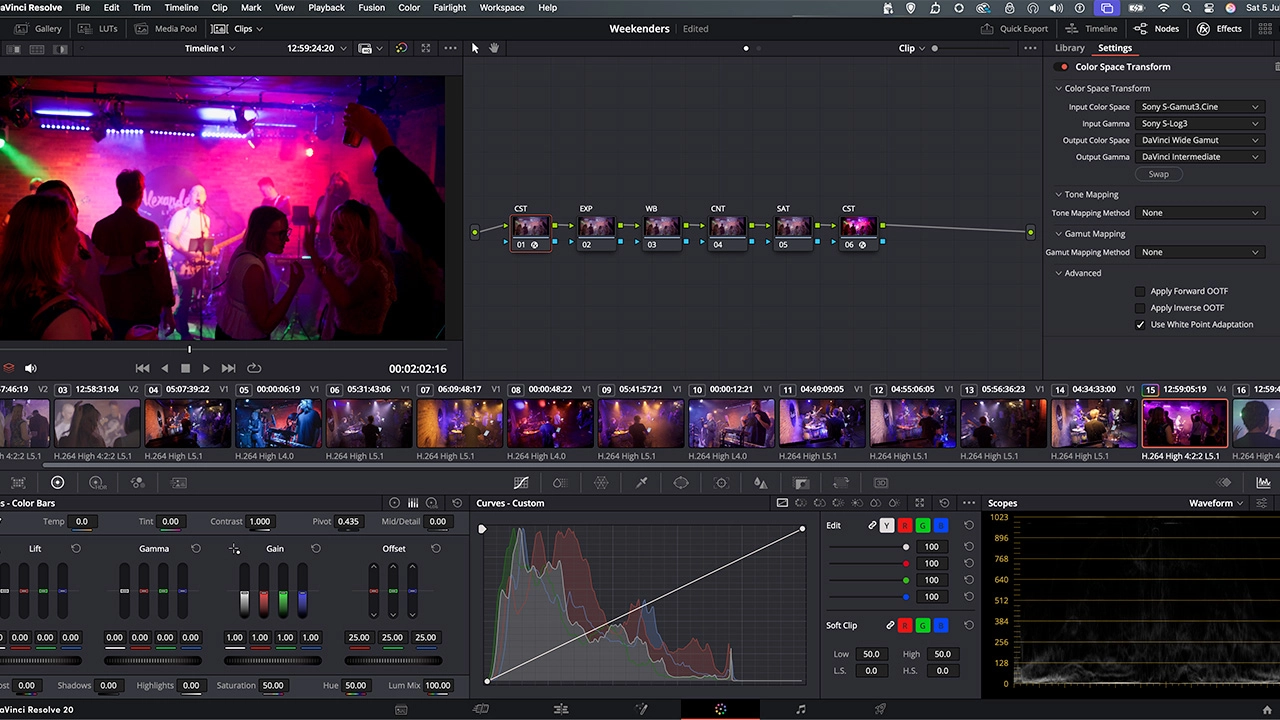Open the Playback menu
This screenshot has height=720, width=1280.
click(x=326, y=8)
